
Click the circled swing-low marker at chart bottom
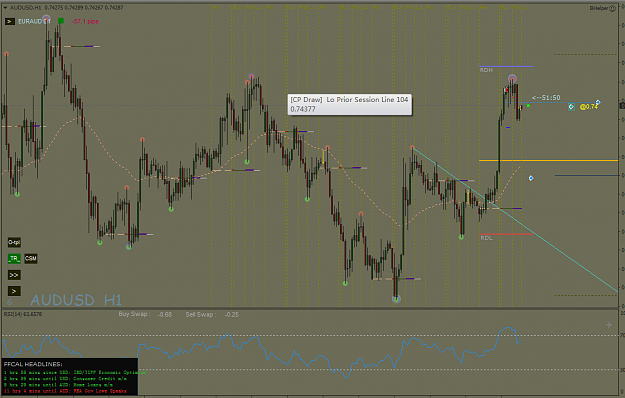(396, 299)
